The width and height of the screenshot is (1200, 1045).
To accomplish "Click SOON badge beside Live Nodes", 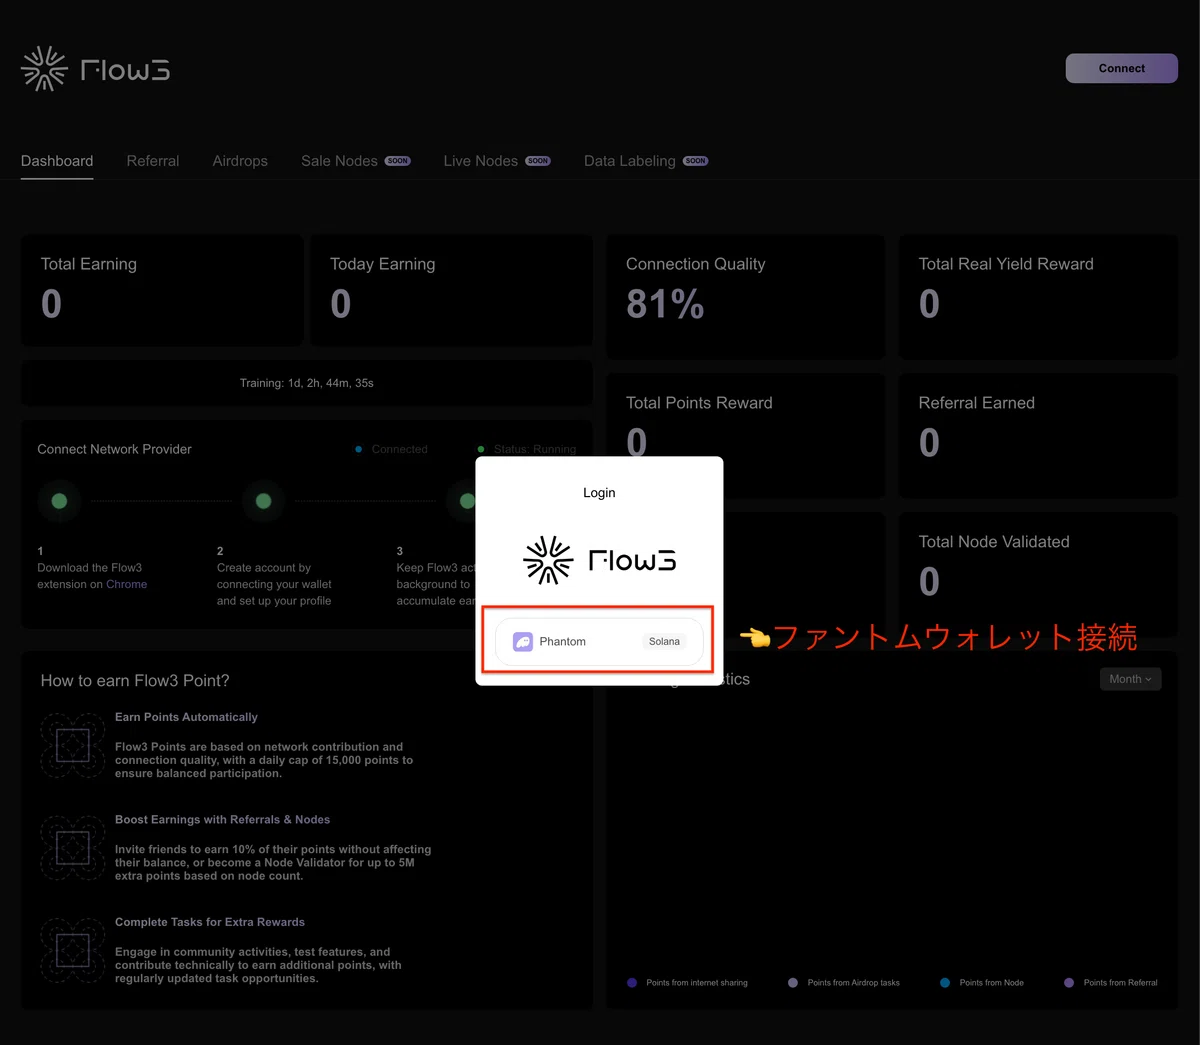I will (x=538, y=161).
